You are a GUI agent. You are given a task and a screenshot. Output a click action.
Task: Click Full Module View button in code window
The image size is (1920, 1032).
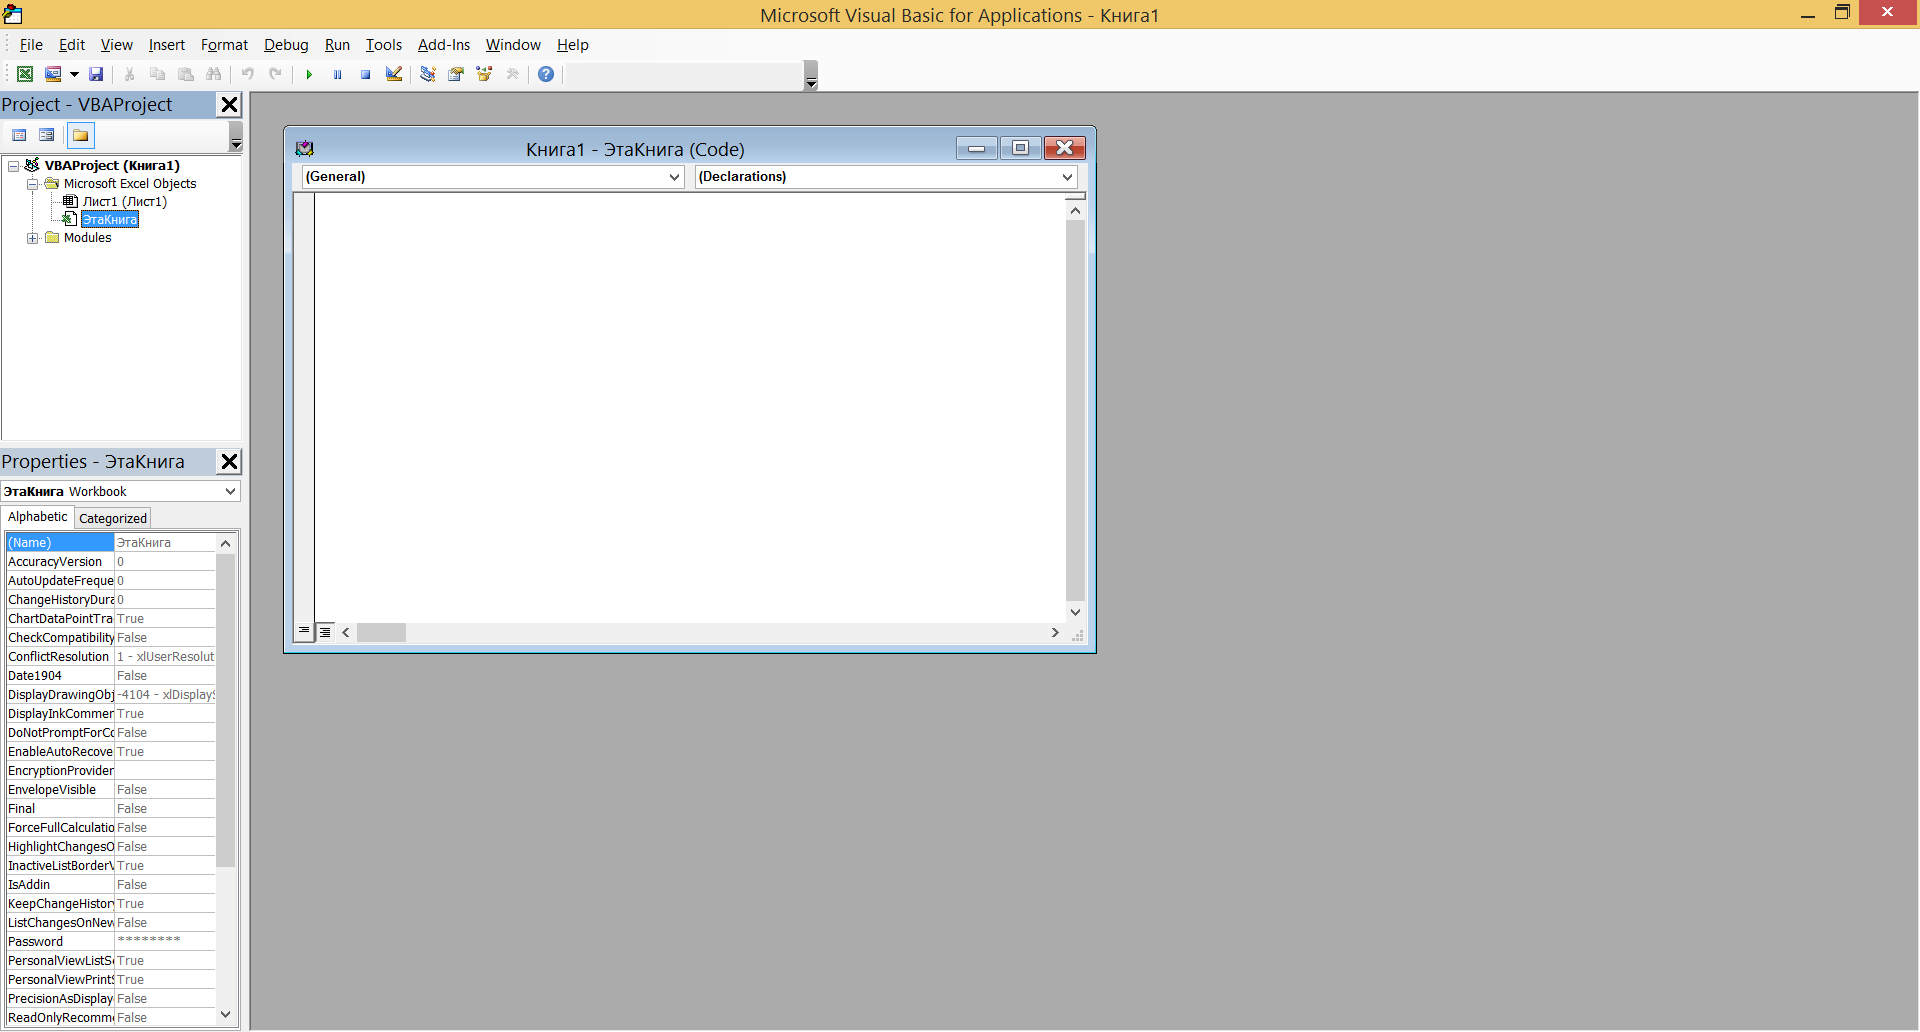coord(325,632)
